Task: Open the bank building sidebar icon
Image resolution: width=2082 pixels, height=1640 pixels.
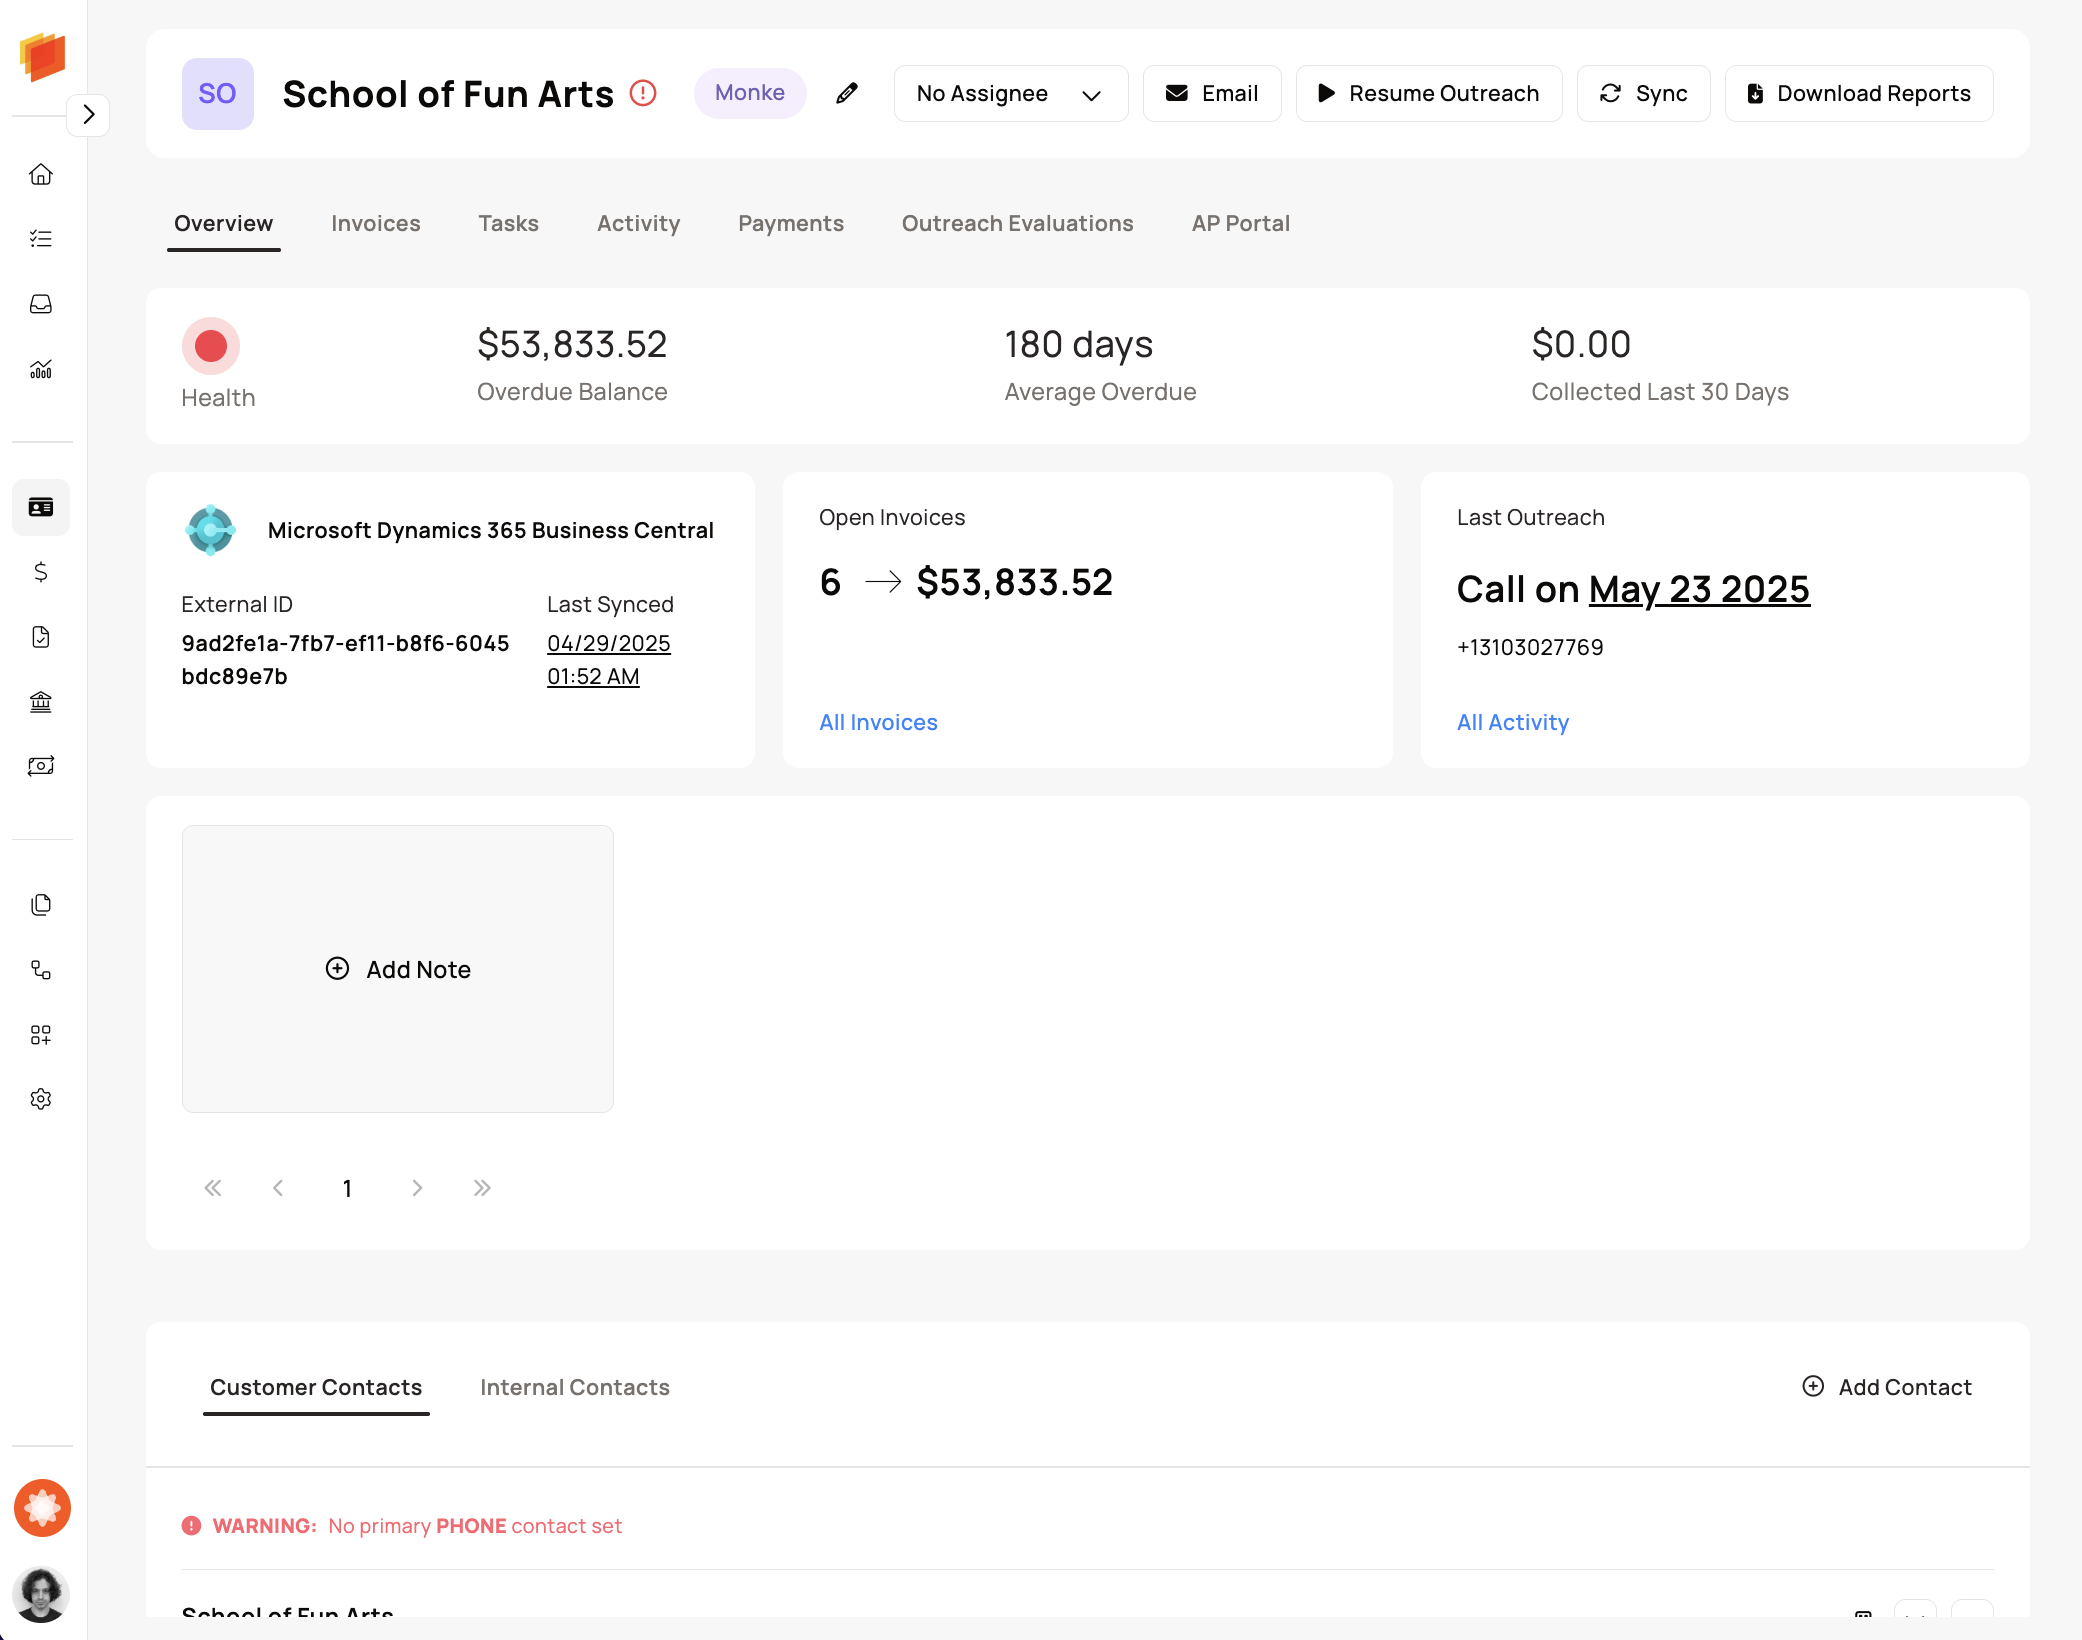Action: [x=41, y=702]
